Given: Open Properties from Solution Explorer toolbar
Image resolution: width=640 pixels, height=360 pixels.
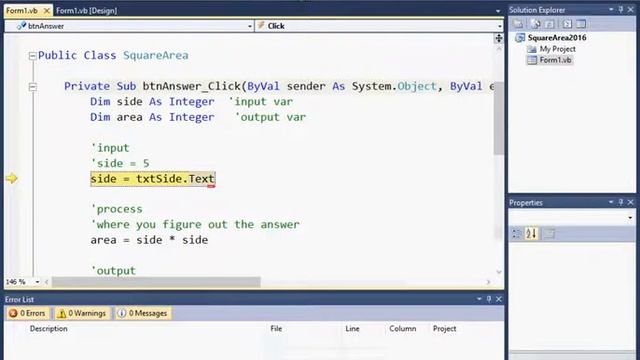Looking at the screenshot, I should point(518,24).
